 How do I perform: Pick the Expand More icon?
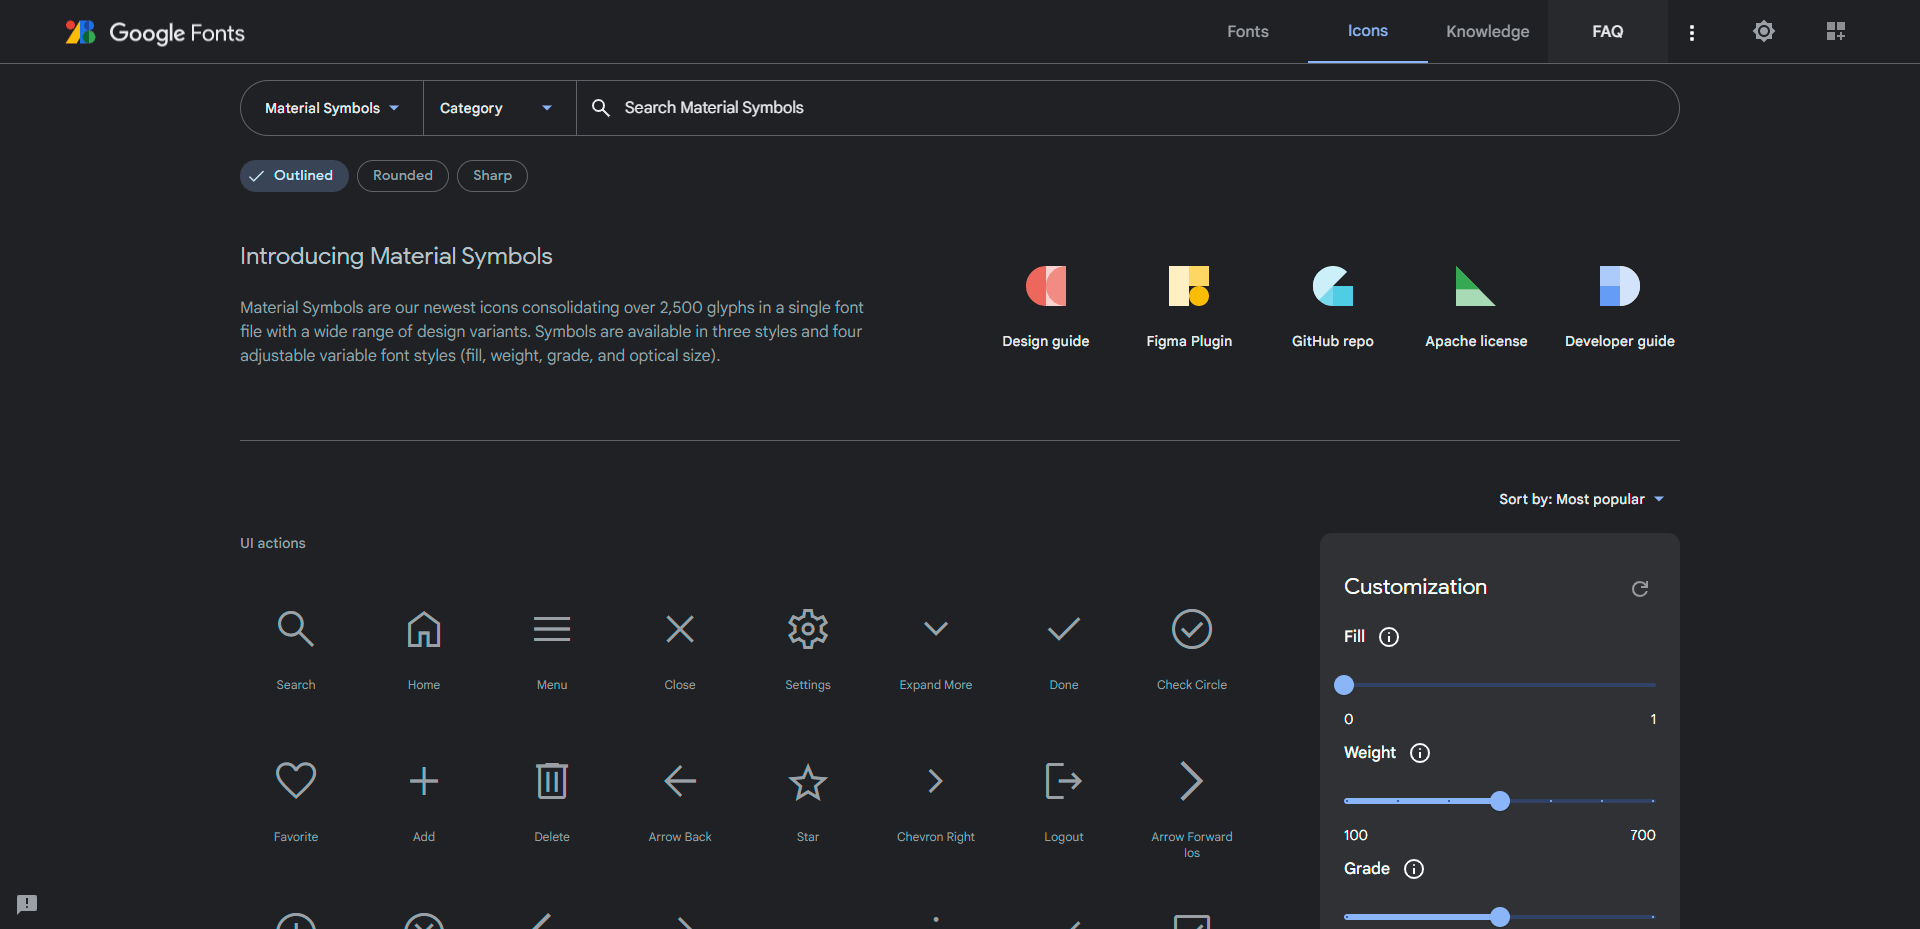point(936,629)
